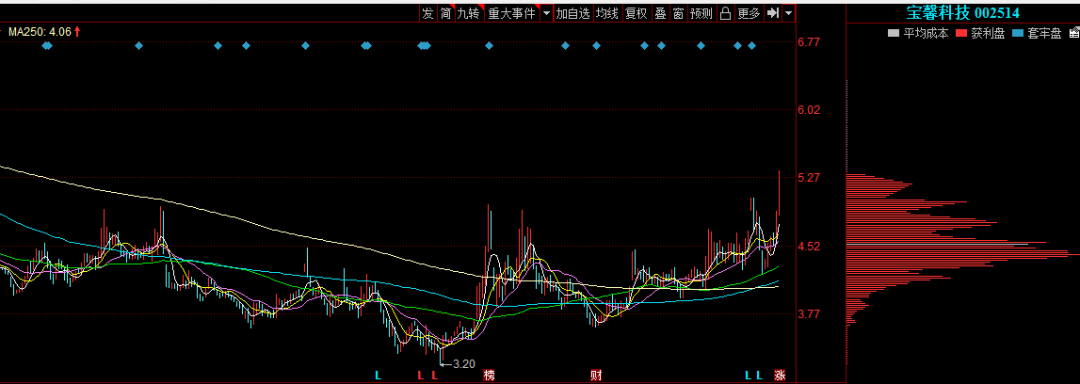Open the rightmost toolbar dropdown arrow
The width and height of the screenshot is (1080, 384).
[789, 13]
